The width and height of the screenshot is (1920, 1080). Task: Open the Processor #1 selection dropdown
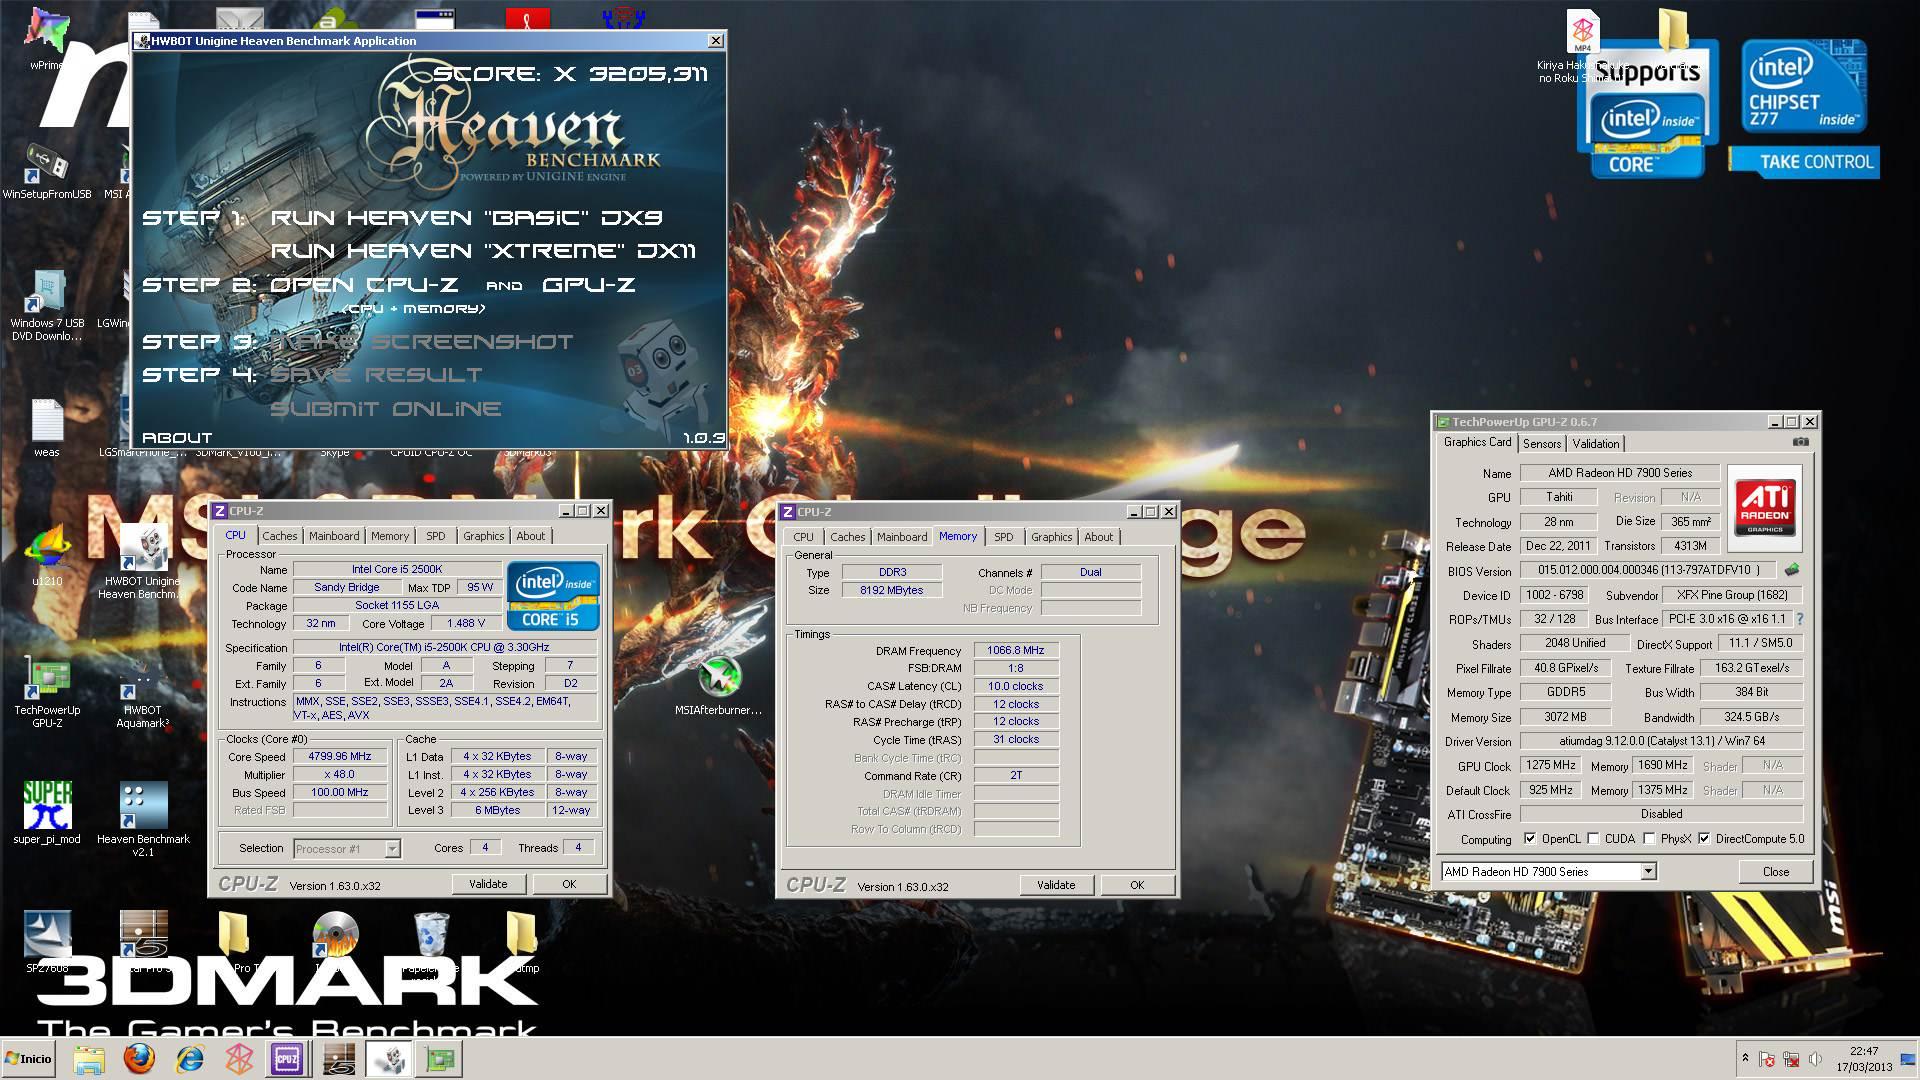392,849
